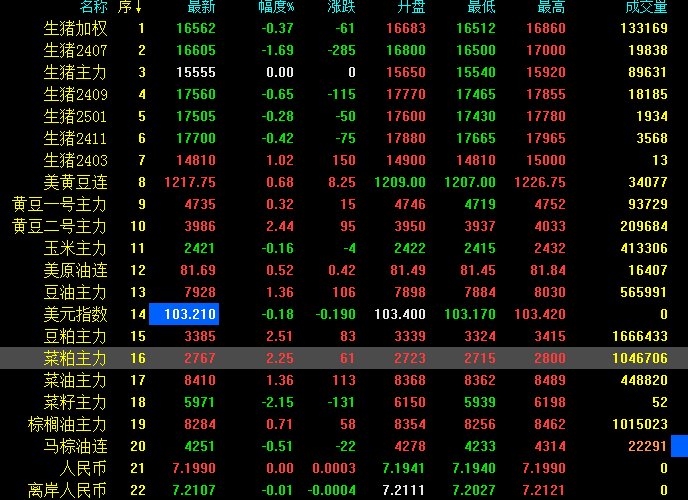The height and width of the screenshot is (500, 688).
Task: Click the 开盘 column header
Action: 411,6
